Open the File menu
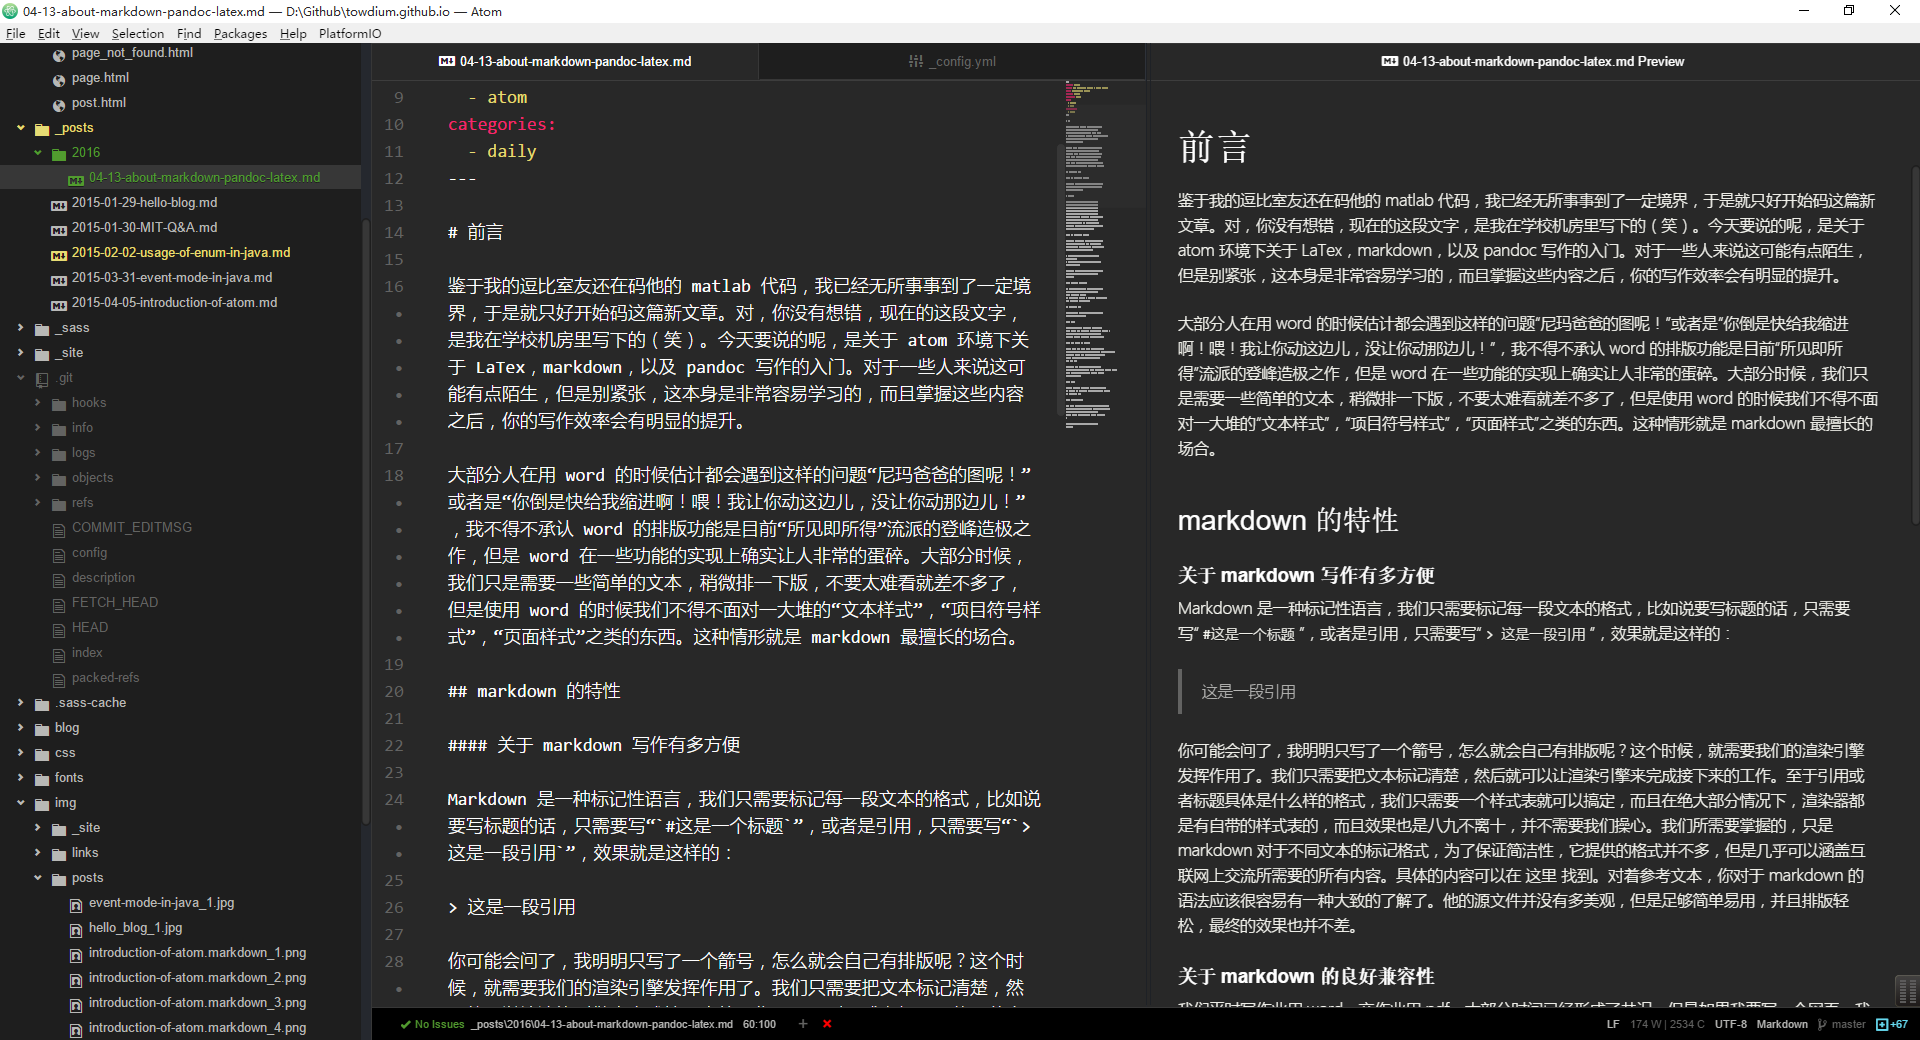This screenshot has width=1920, height=1040. click(x=16, y=33)
